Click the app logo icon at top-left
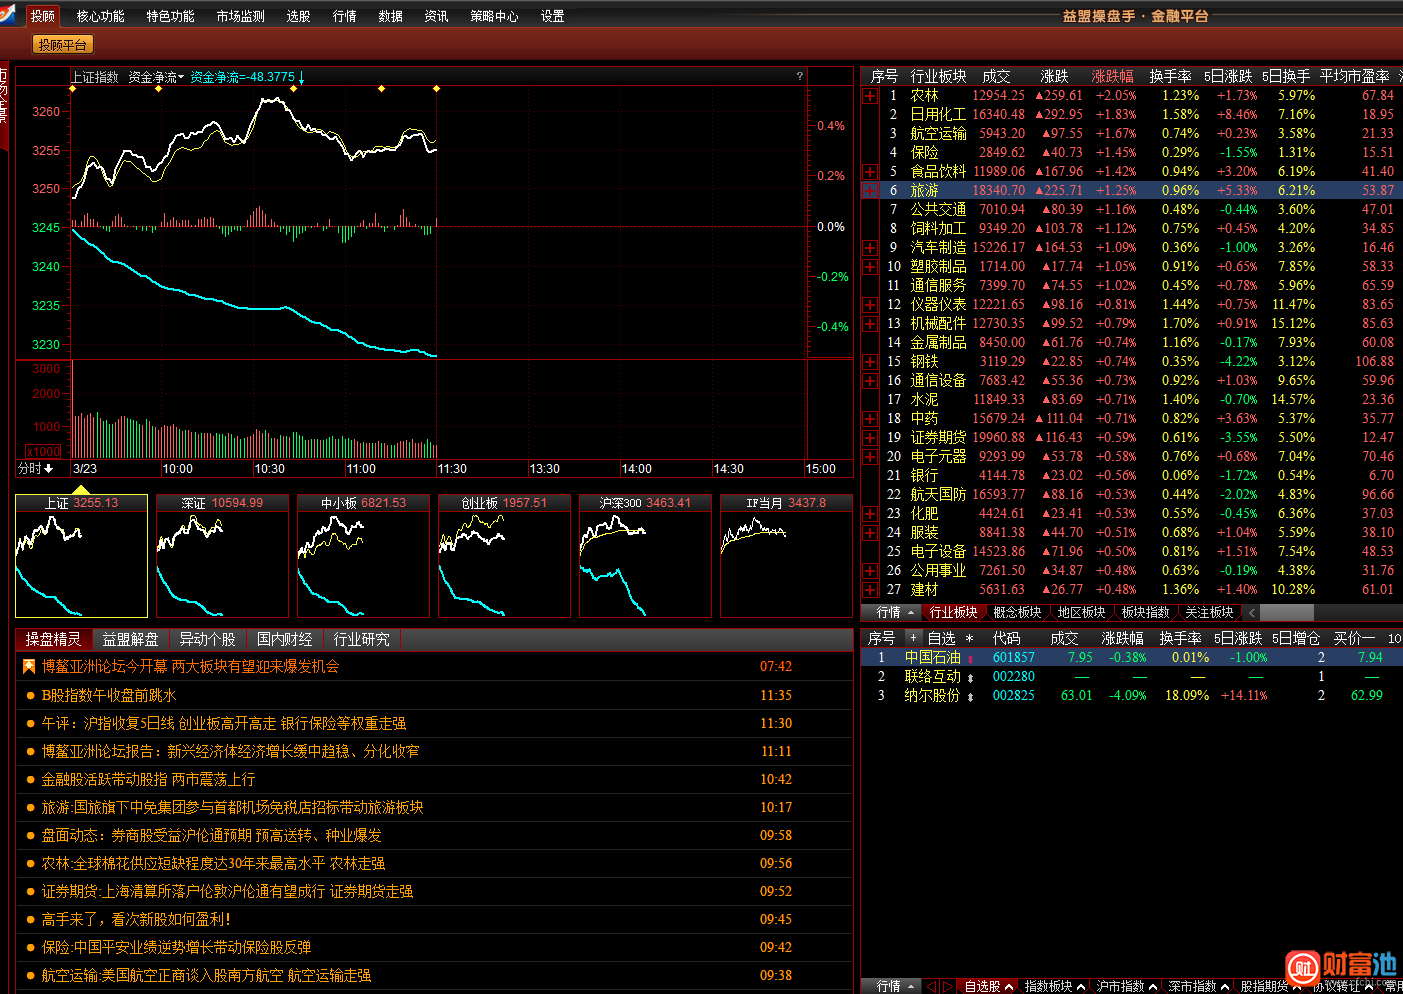Screen dimensions: 1403x994 (9, 13)
